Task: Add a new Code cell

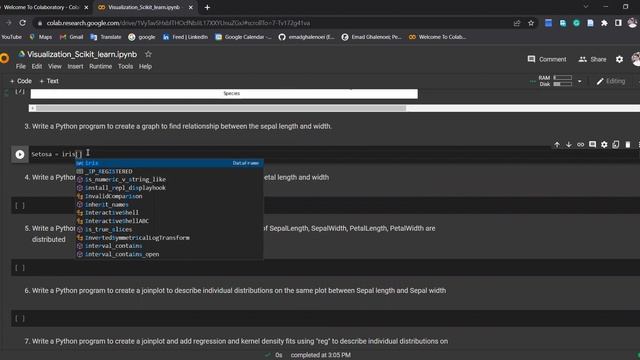Action: (x=21, y=81)
